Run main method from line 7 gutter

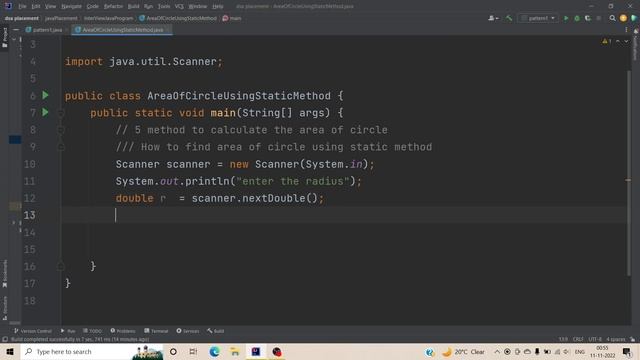45,112
